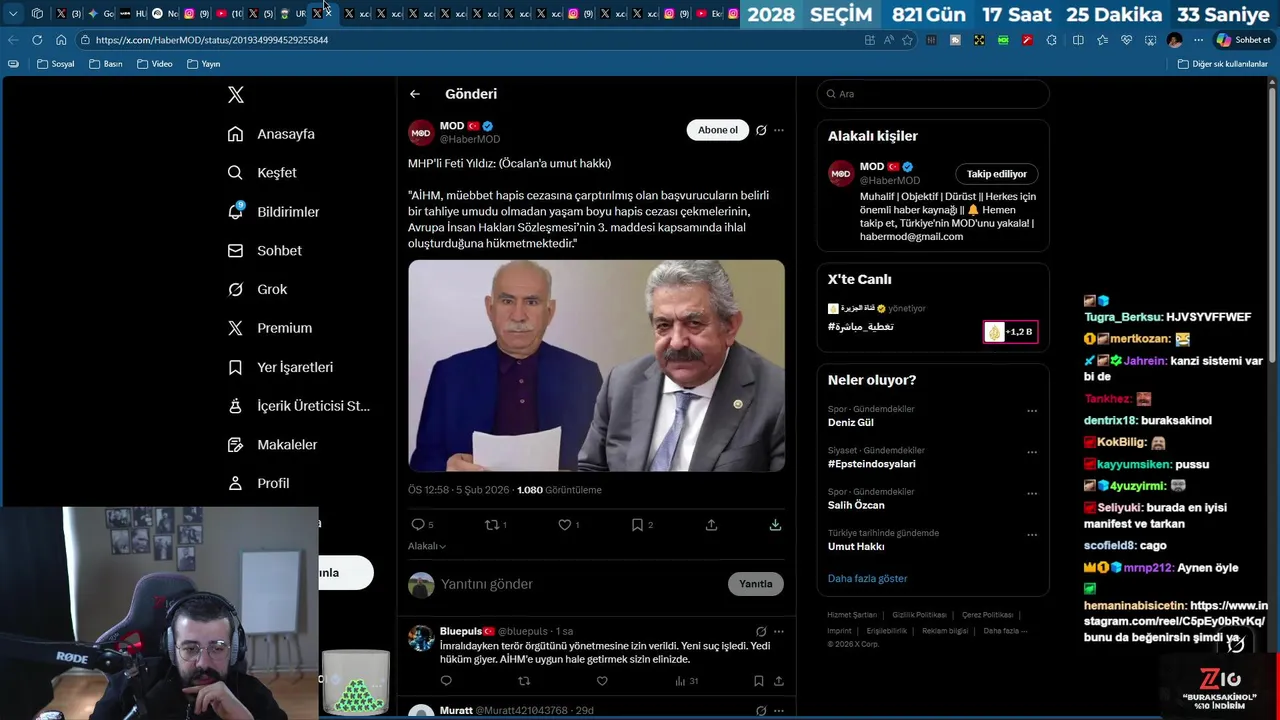Open Bluepuls profile avatar
The width and height of the screenshot is (1280, 720).
coord(421,638)
